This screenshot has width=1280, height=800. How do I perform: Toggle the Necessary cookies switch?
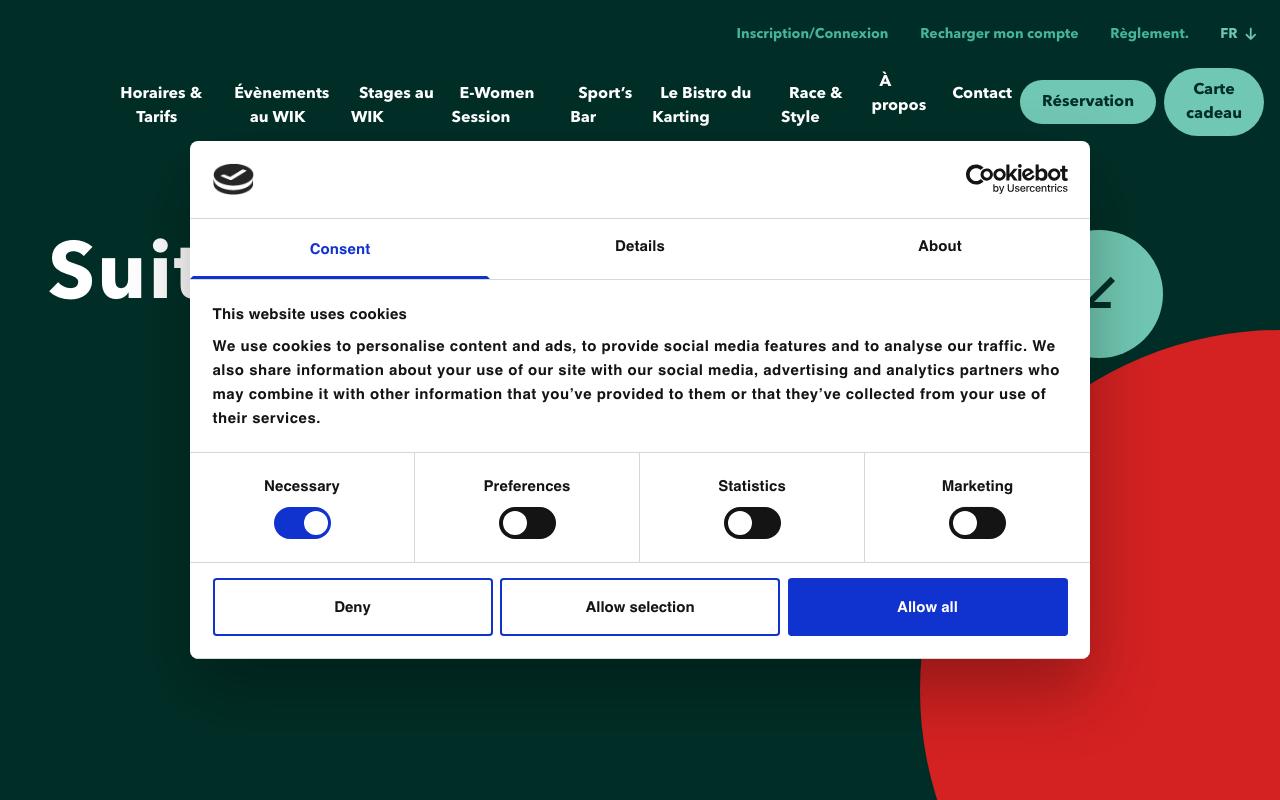pyautogui.click(x=302, y=523)
